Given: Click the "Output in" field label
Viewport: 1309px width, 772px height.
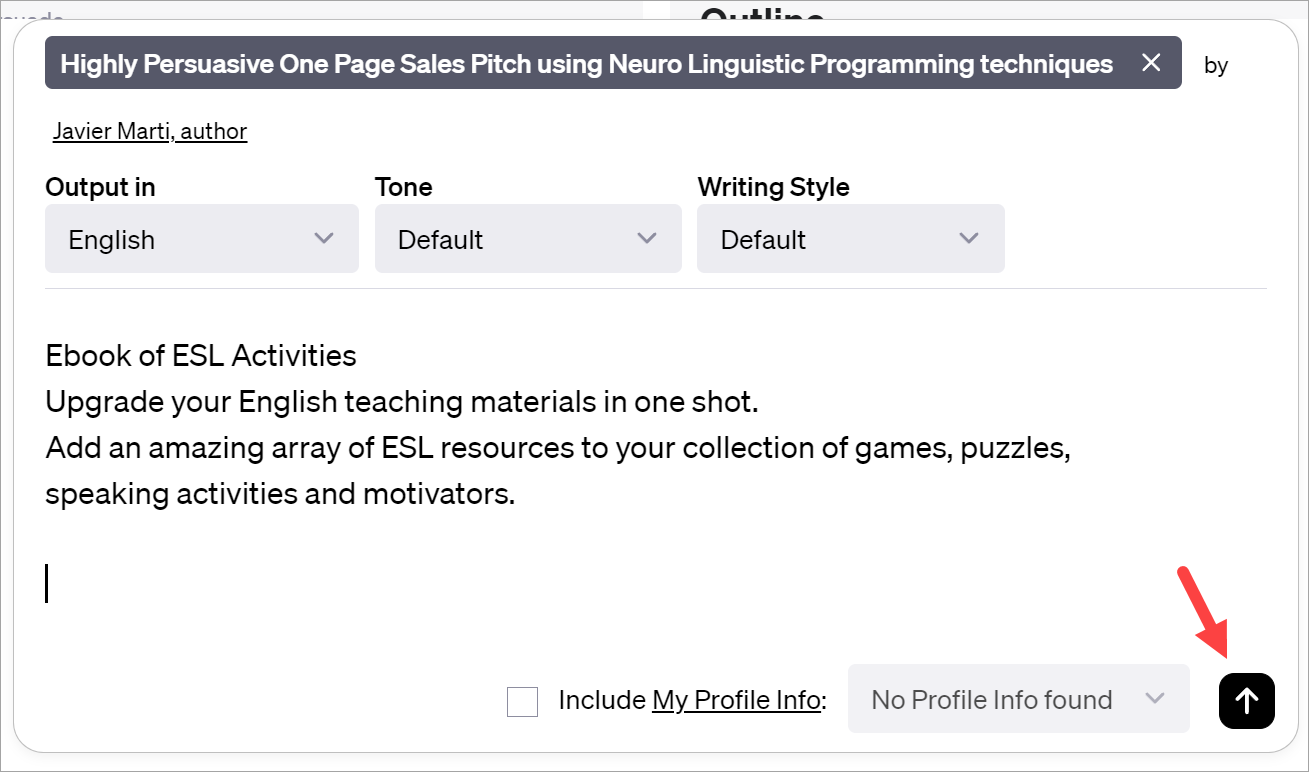Looking at the screenshot, I should tap(100, 187).
